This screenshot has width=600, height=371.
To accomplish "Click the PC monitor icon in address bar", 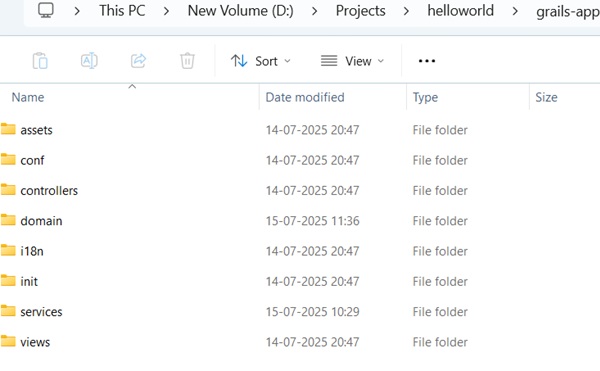I will (46, 10).
